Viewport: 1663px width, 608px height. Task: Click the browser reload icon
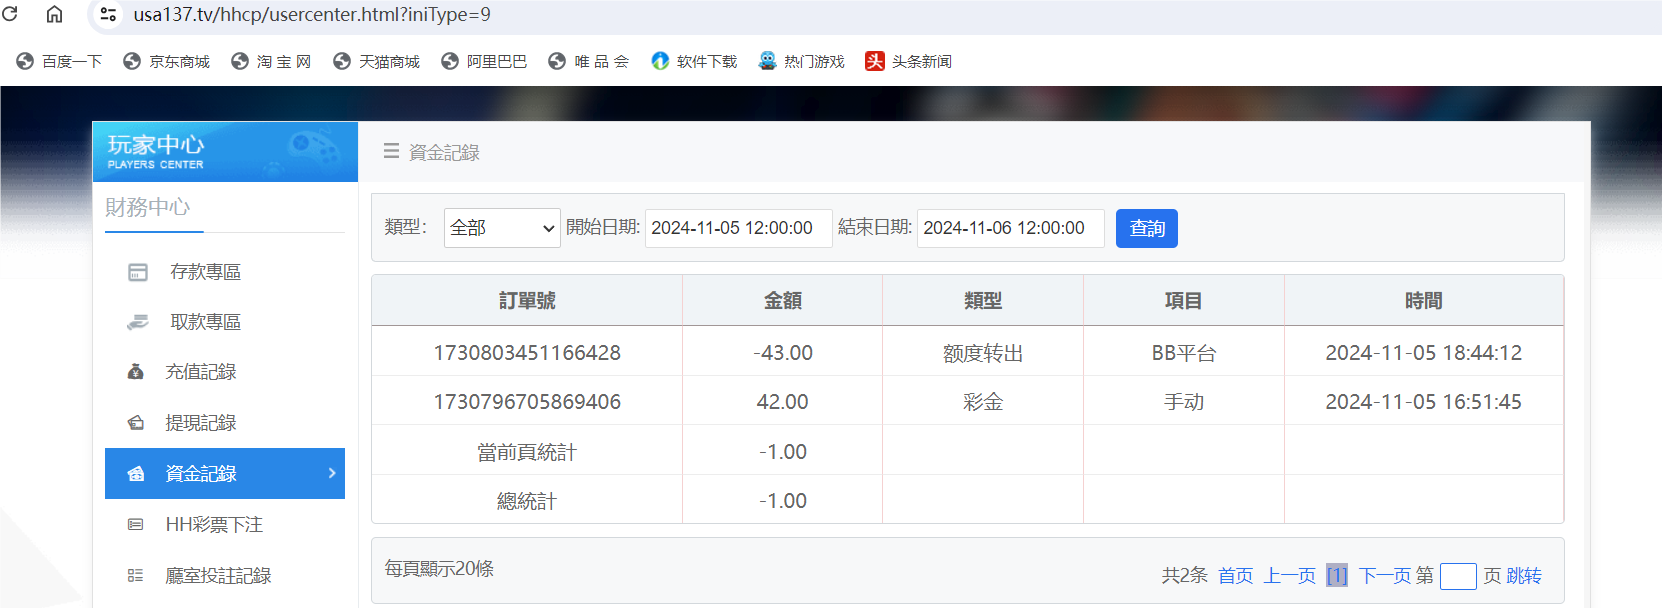pyautogui.click(x=10, y=14)
